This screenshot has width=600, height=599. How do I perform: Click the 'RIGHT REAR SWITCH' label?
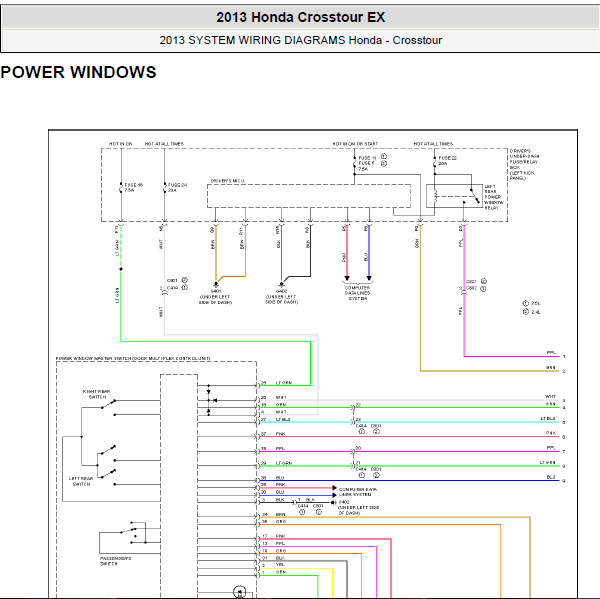point(97,394)
